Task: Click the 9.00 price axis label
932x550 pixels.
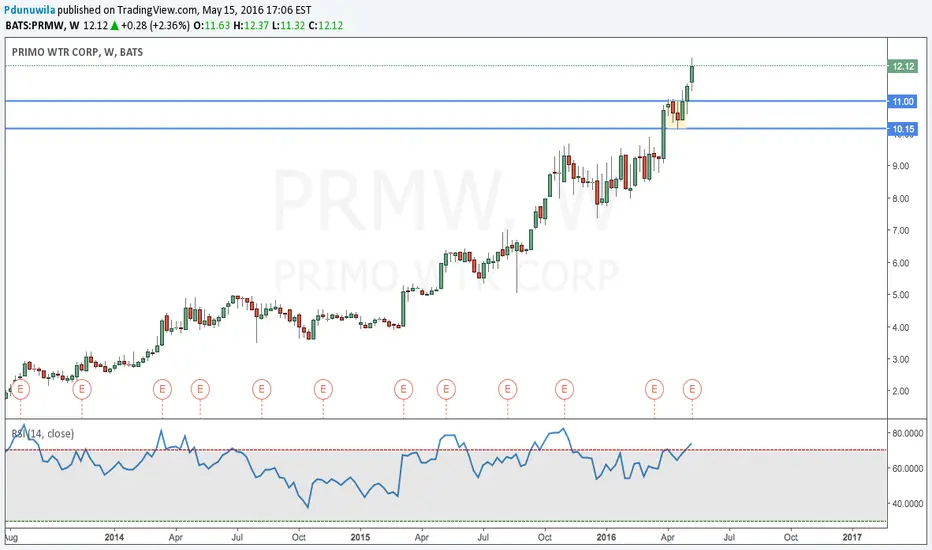Action: (900, 166)
